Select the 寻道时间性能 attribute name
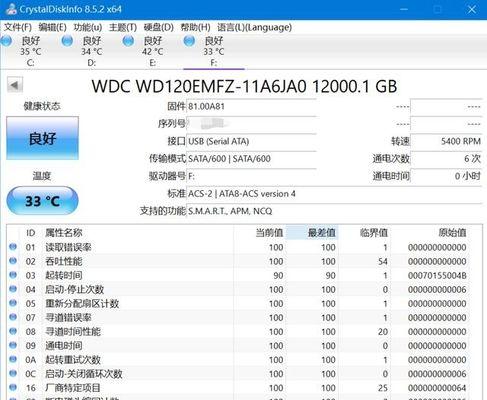Viewport: 487px width, 400px height. pyautogui.click(x=73, y=332)
